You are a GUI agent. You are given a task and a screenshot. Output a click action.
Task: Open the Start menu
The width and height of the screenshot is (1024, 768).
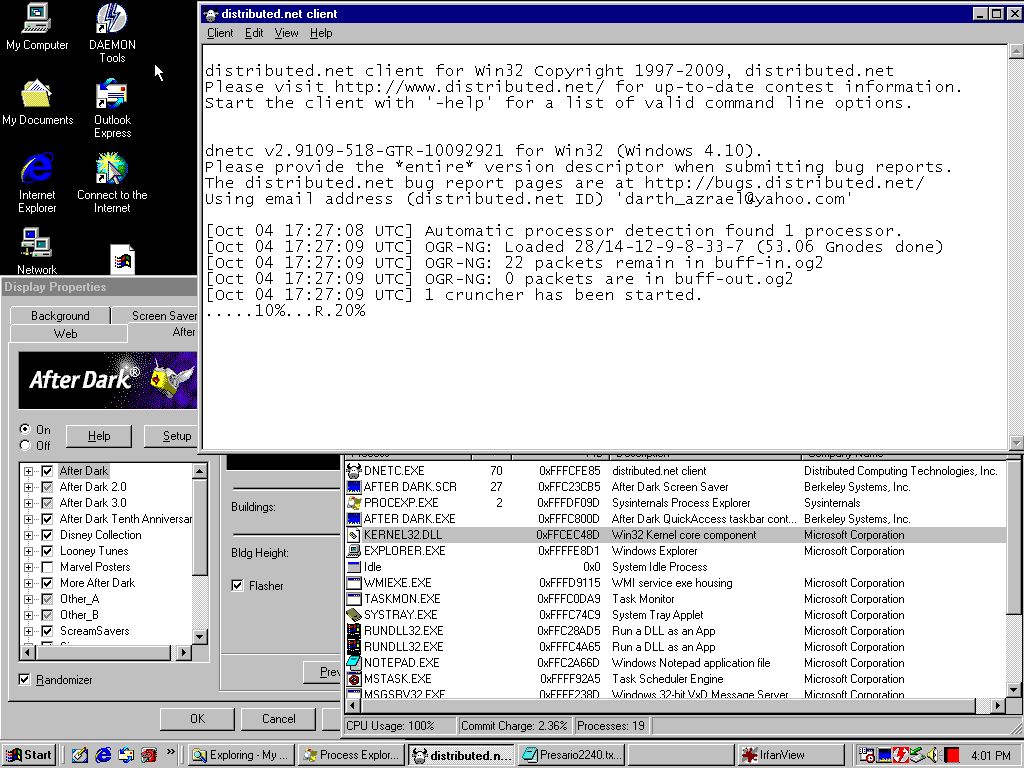[29, 755]
